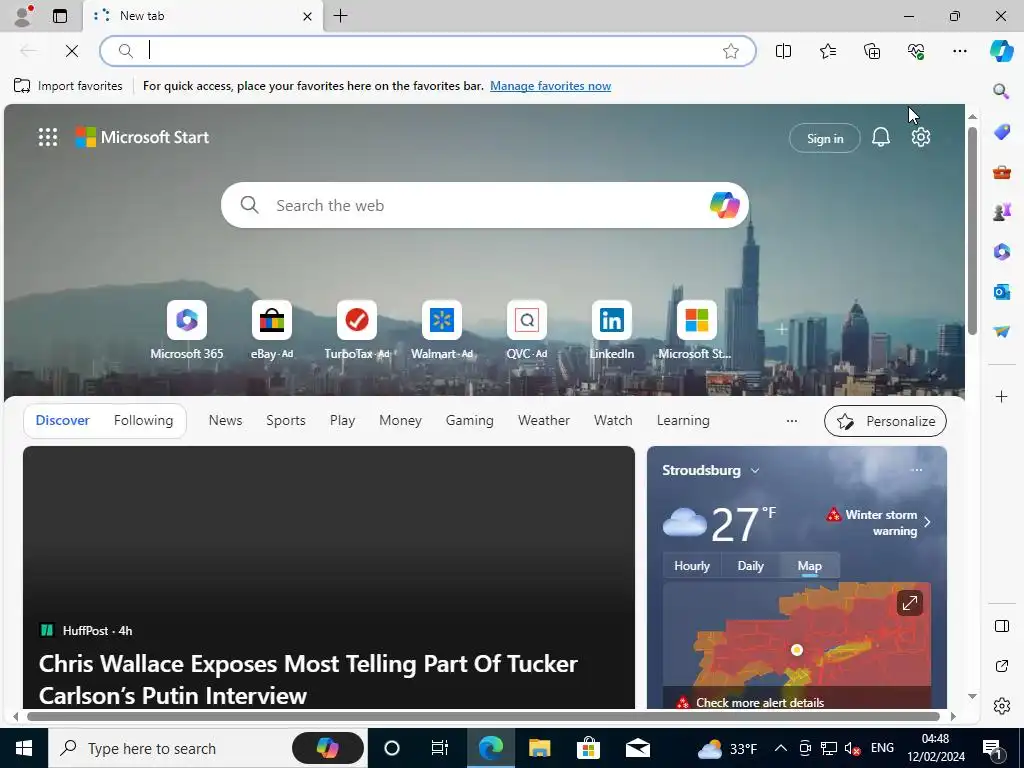1024x768 pixels.
Task: Open weather card more options menu
Action: pyautogui.click(x=916, y=470)
